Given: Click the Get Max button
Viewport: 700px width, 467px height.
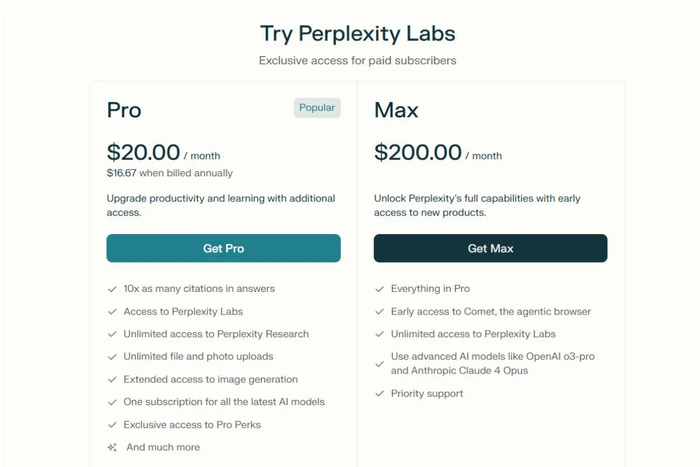Looking at the screenshot, I should coord(490,248).
